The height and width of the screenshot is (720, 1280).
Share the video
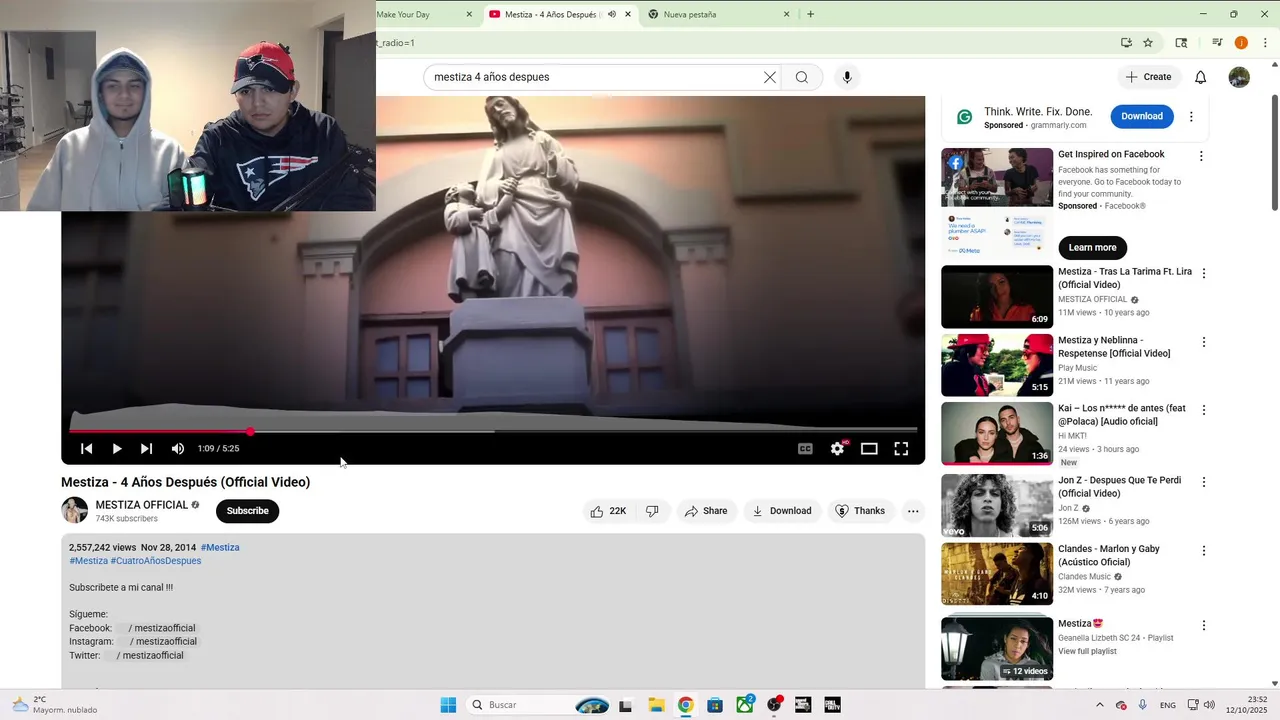pos(706,511)
